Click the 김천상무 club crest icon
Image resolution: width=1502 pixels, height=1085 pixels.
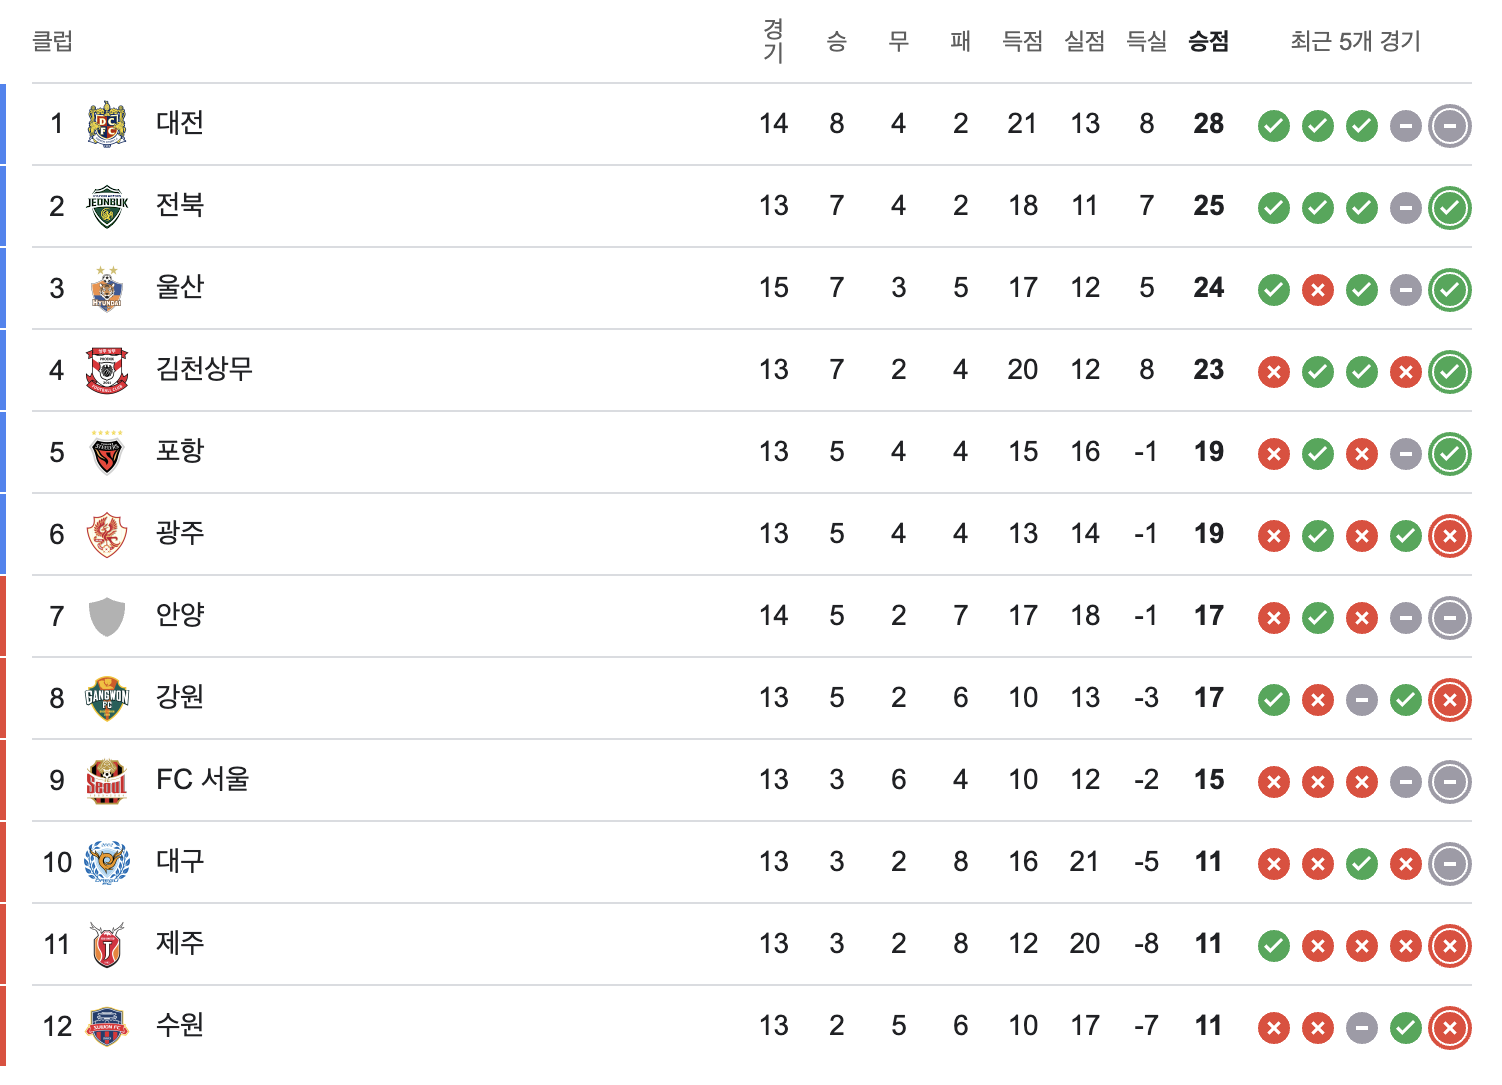[107, 370]
